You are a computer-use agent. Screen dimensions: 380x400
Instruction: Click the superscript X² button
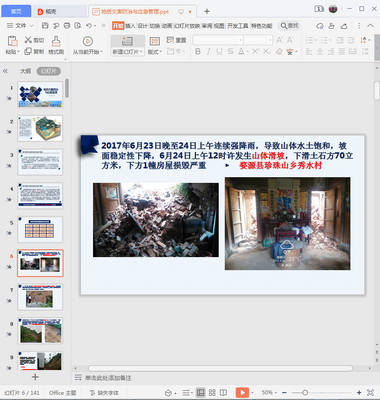tap(255, 51)
